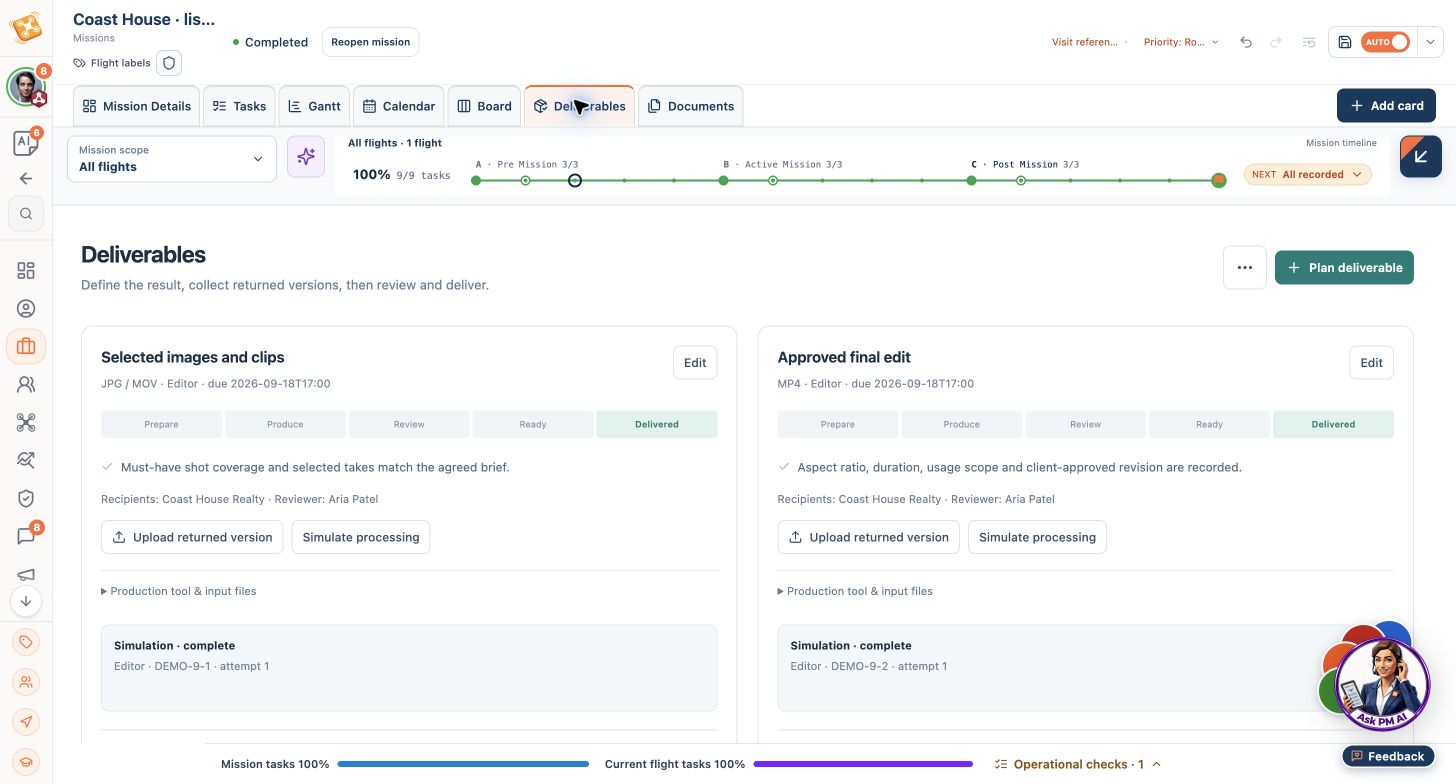The width and height of the screenshot is (1456, 784).
Task: Click the save disk icon
Action: click(1345, 42)
